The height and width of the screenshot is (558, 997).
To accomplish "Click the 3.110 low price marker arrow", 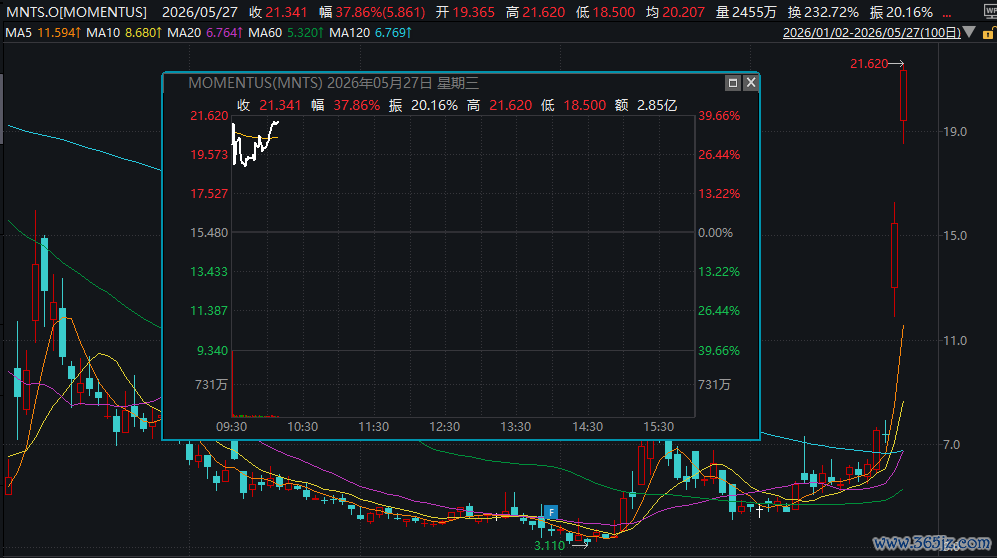I will pos(581,545).
